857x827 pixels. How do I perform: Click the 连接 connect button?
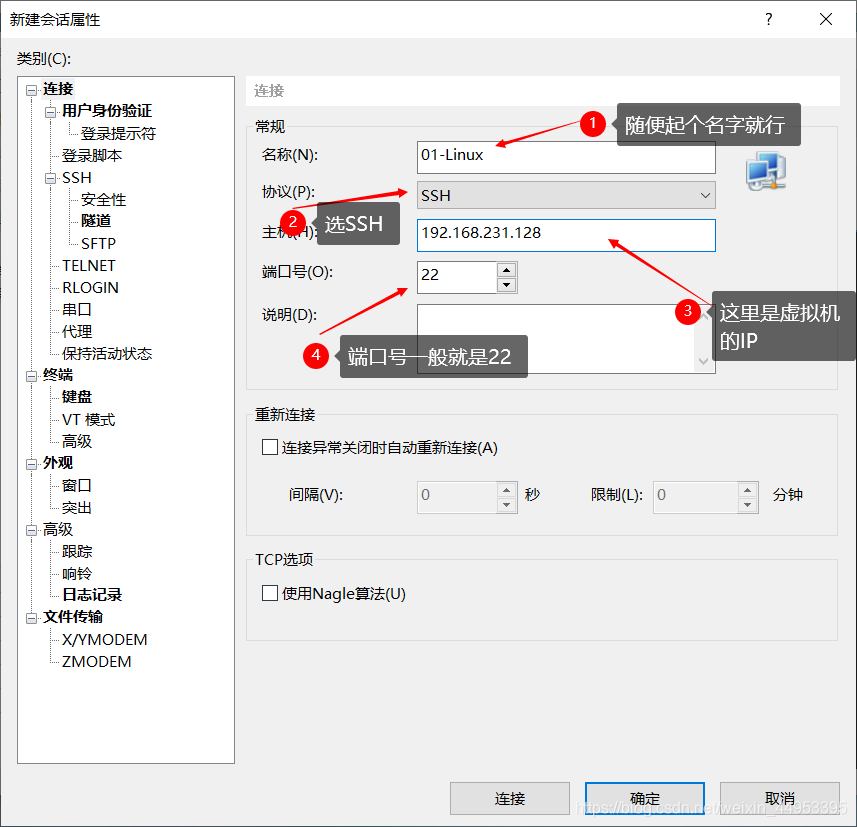tap(510, 799)
